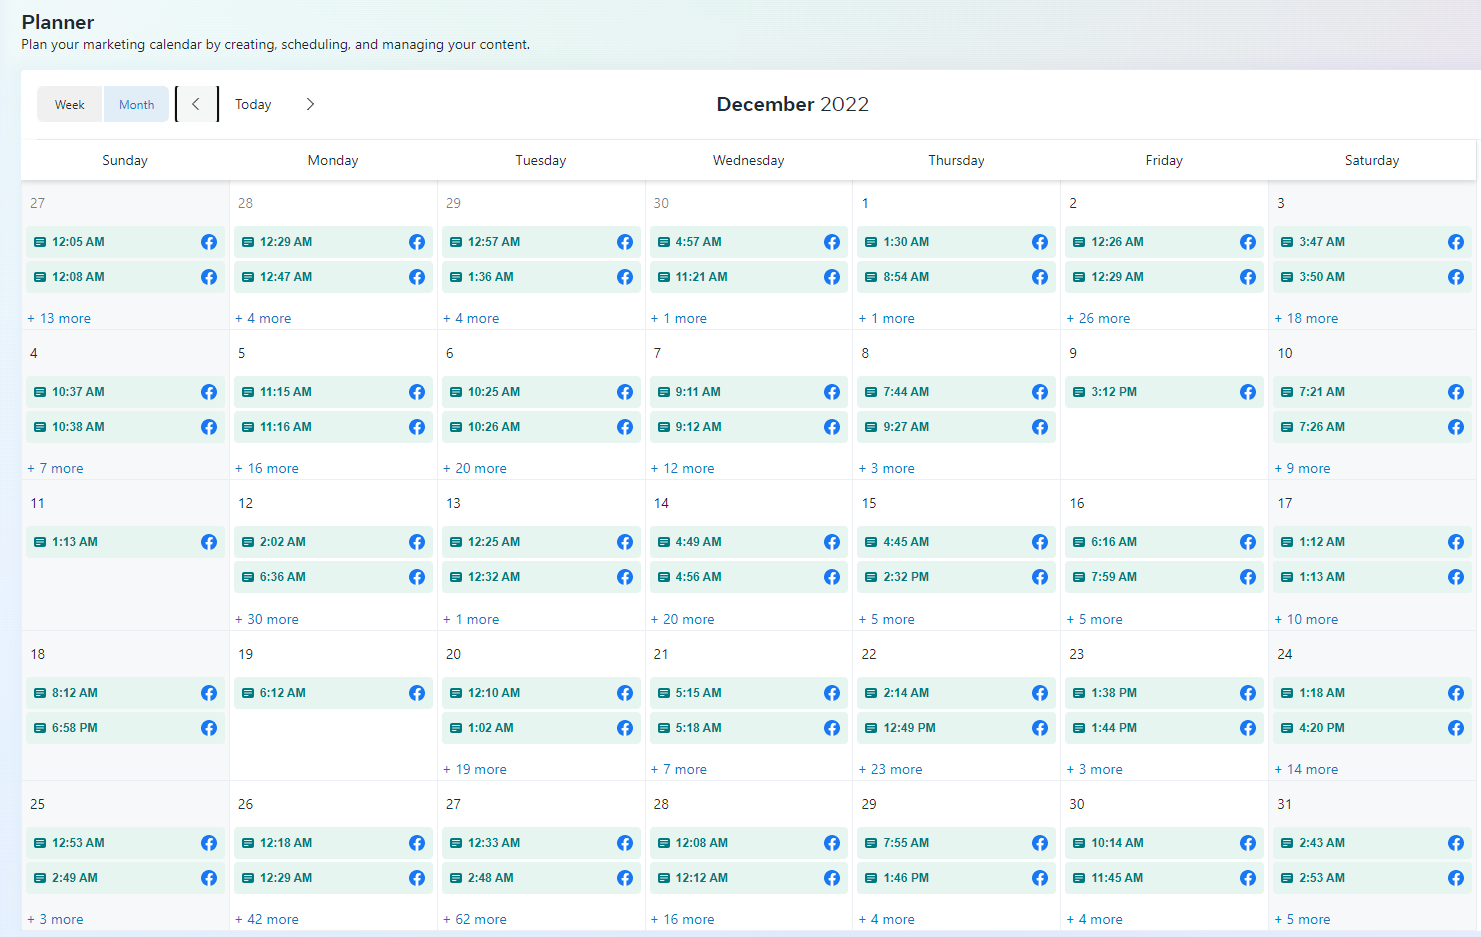This screenshot has height=937, width=1481.
Task: Click post type icon on December 1 8:54 AM entry
Action: pos(871,277)
